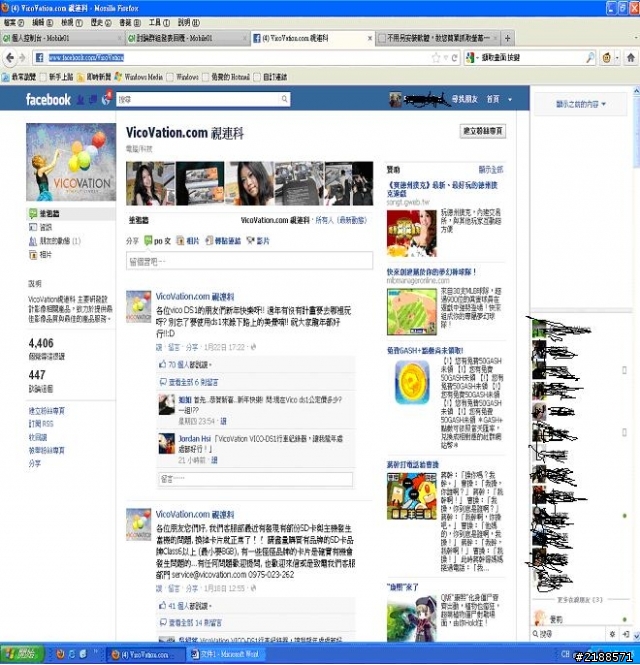Reload the page with the refresh icon
640x665 pixels.
click(455, 58)
